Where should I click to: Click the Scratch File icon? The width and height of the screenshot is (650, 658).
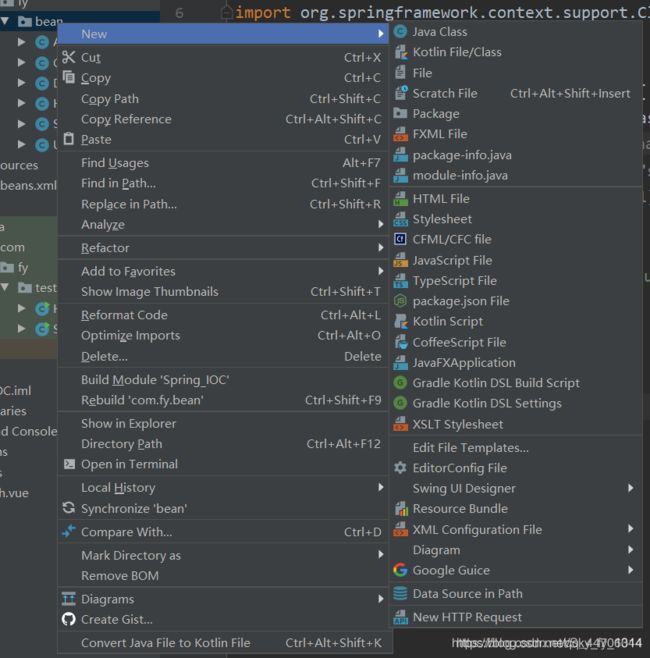click(401, 93)
